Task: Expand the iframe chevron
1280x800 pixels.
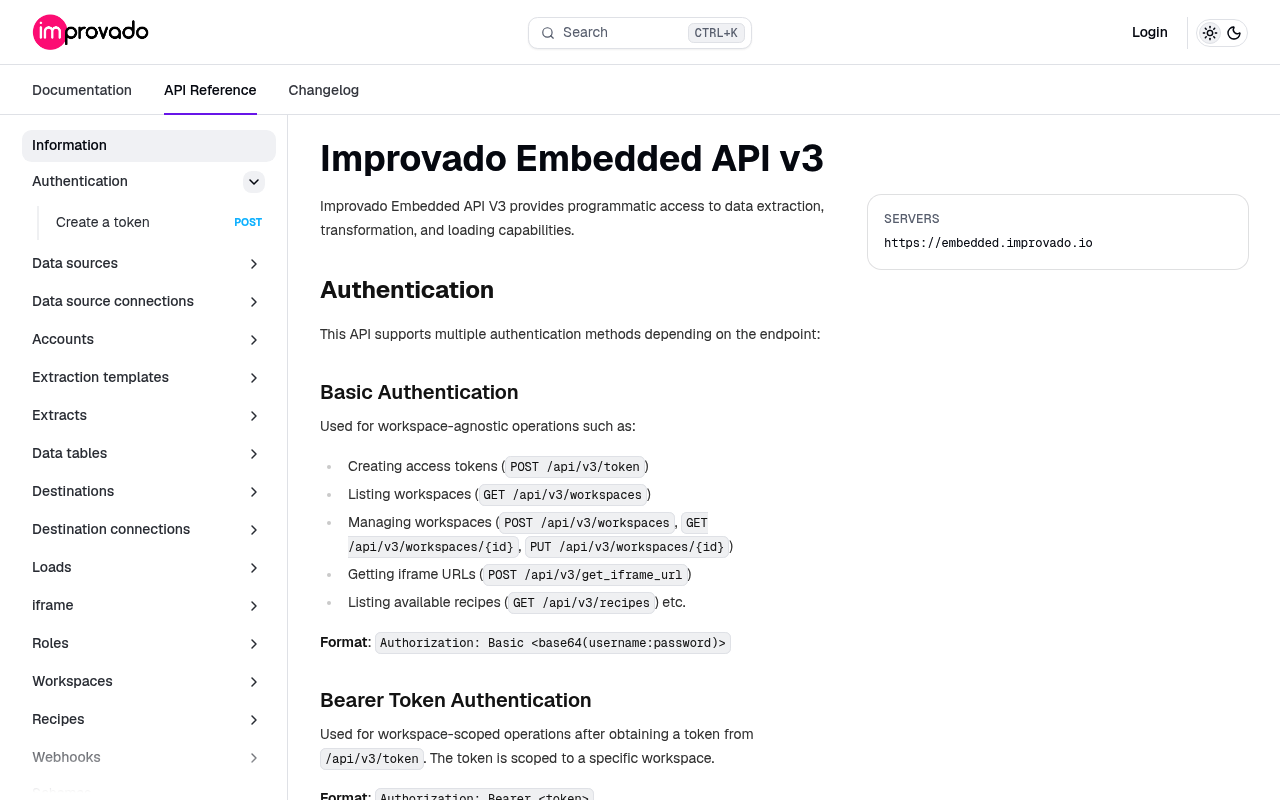Action: [254, 606]
